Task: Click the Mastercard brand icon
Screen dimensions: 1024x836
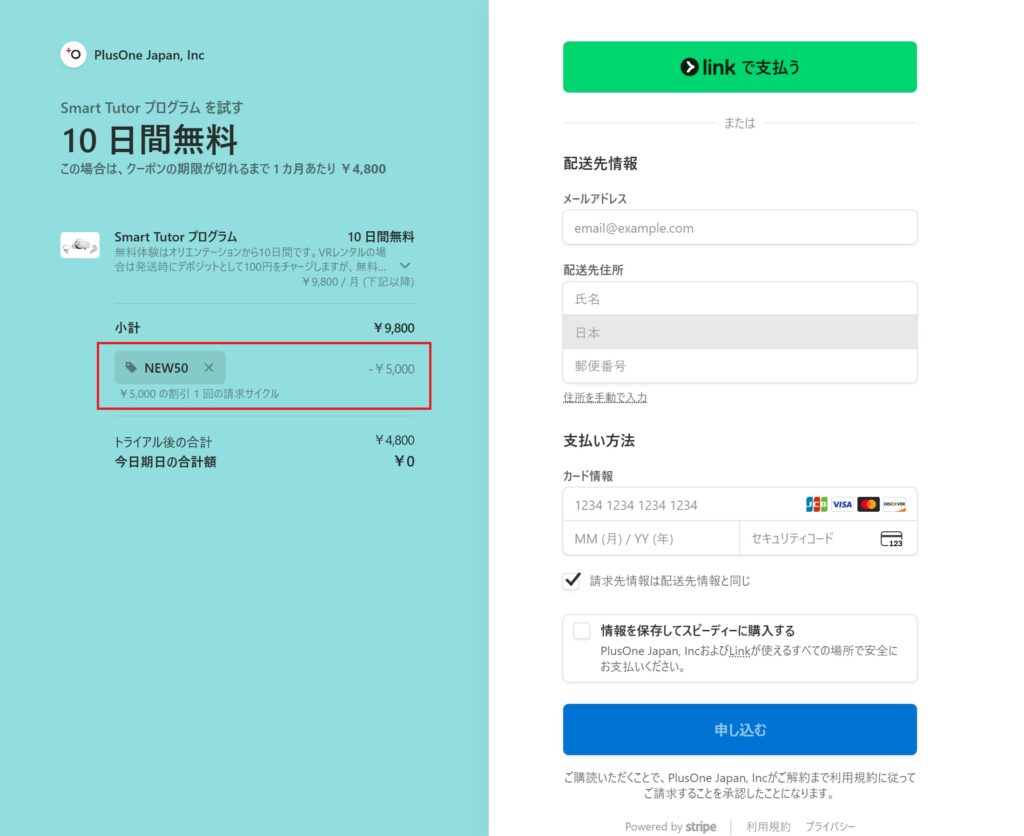Action: (x=868, y=504)
